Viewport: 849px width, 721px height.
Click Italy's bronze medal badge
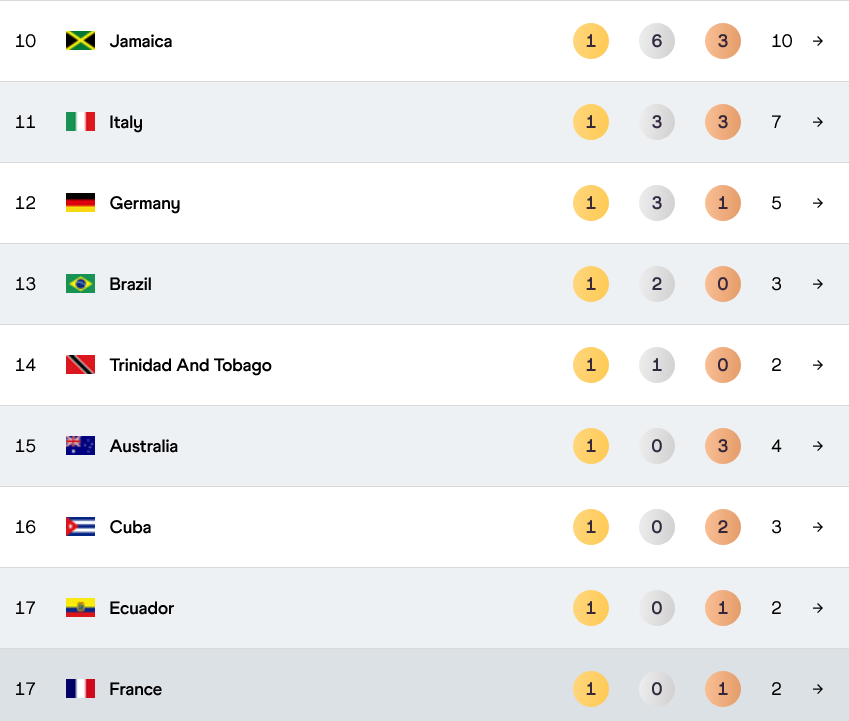point(723,122)
